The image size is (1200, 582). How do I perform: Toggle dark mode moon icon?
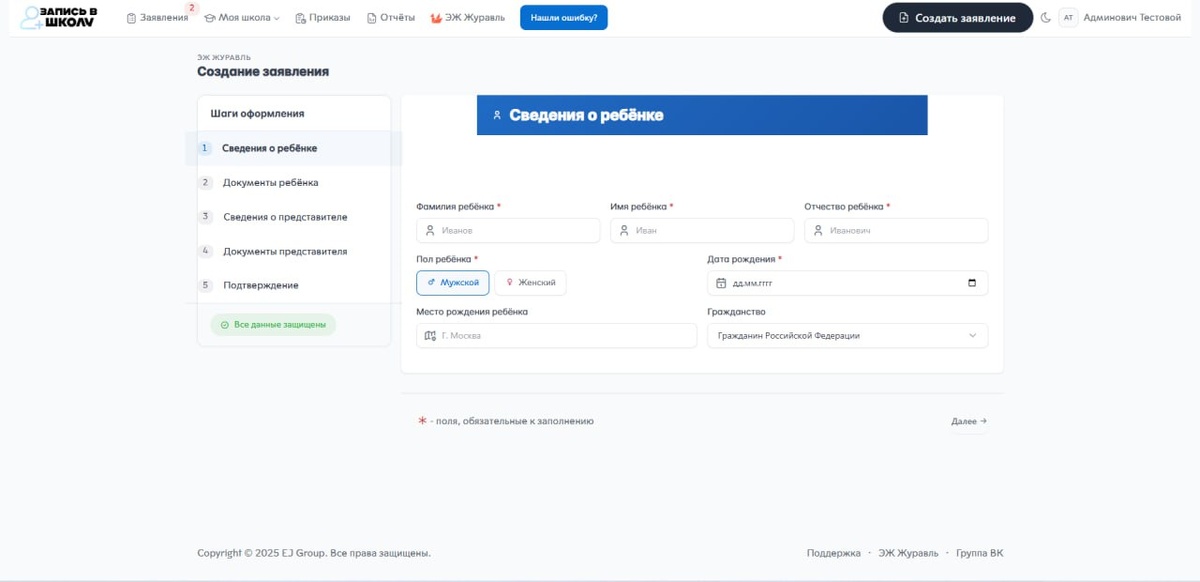click(1046, 18)
